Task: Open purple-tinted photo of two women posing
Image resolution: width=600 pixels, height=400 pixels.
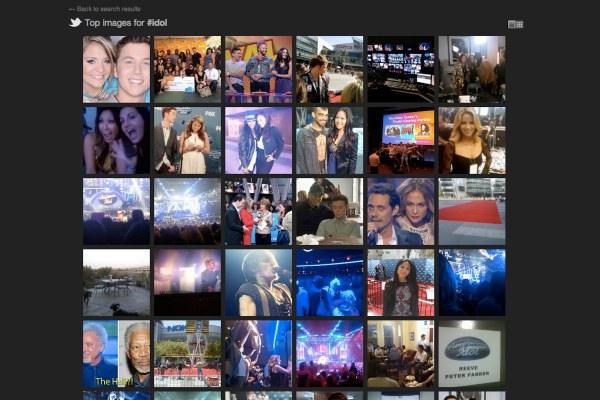Action: [259, 140]
